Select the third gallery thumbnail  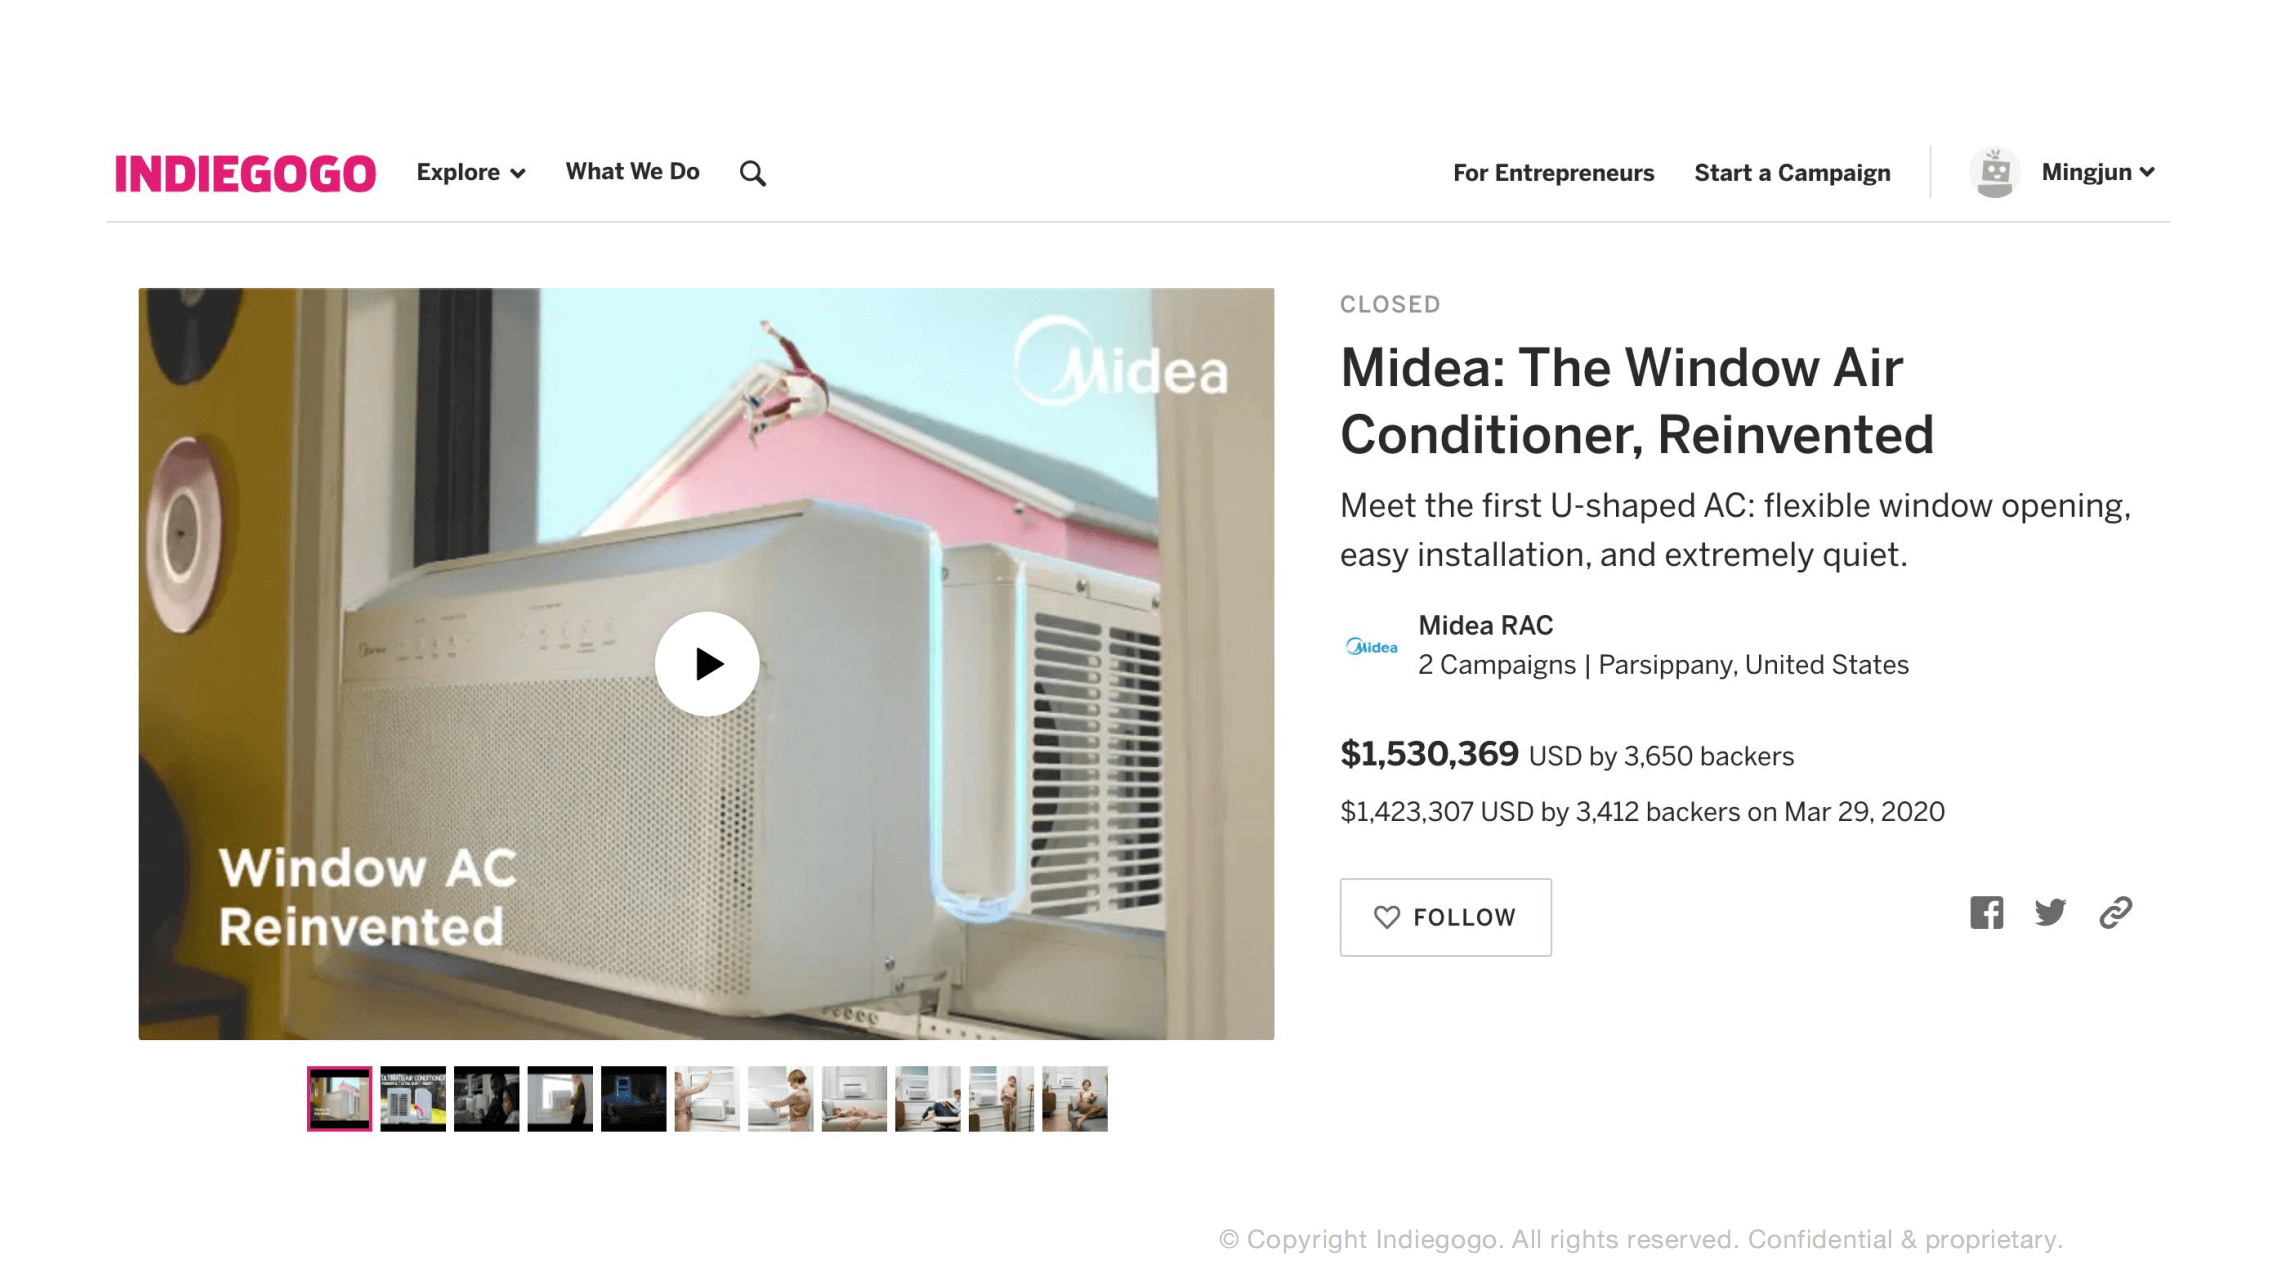coord(486,1098)
